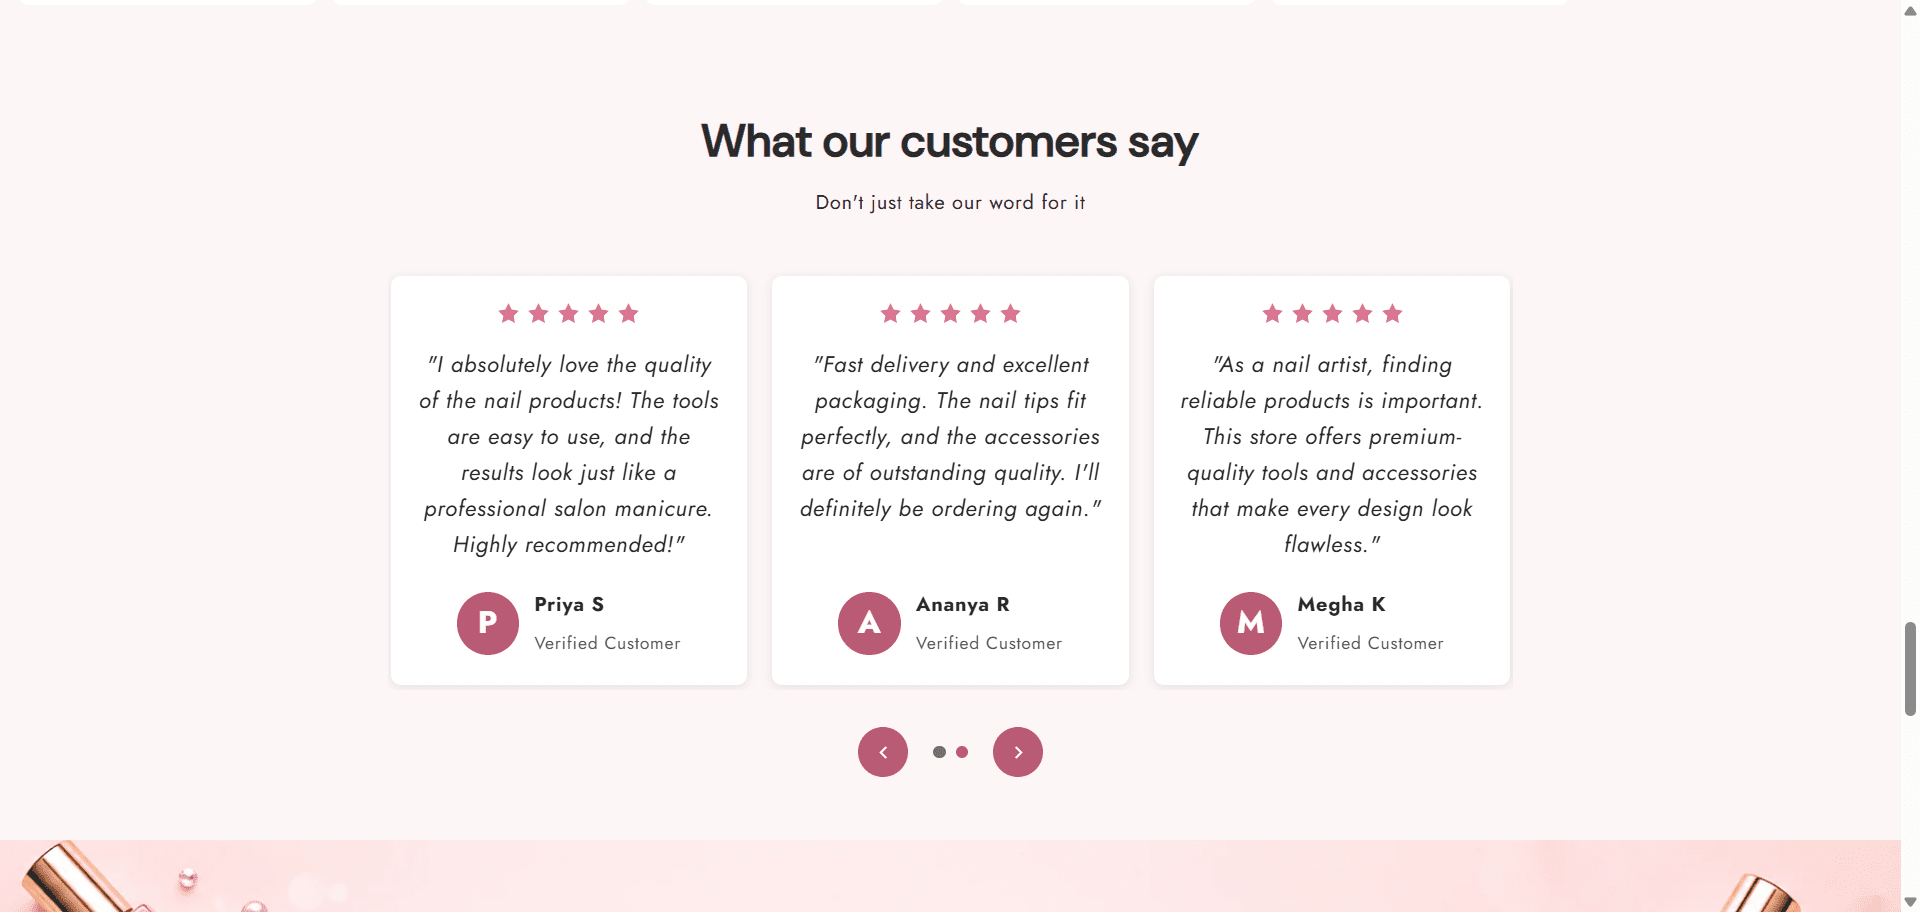Click Priya S avatar circle with P
The image size is (1920, 912).
pos(488,624)
